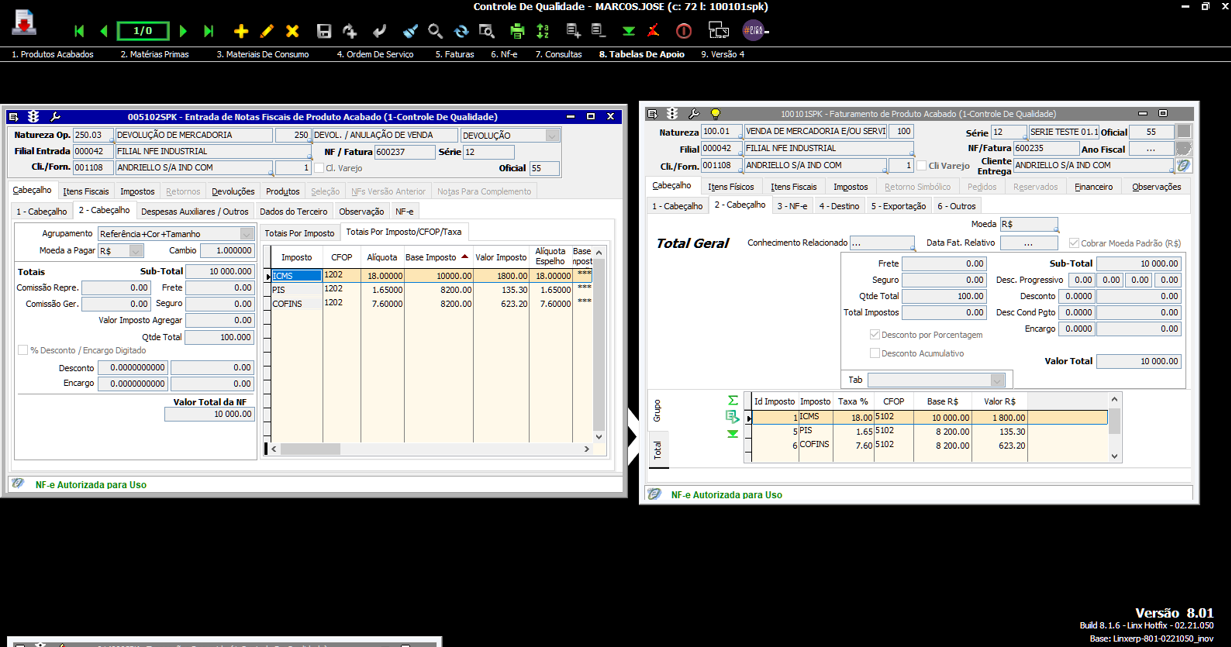Click the green sigma icon in Faturamento

click(733, 400)
